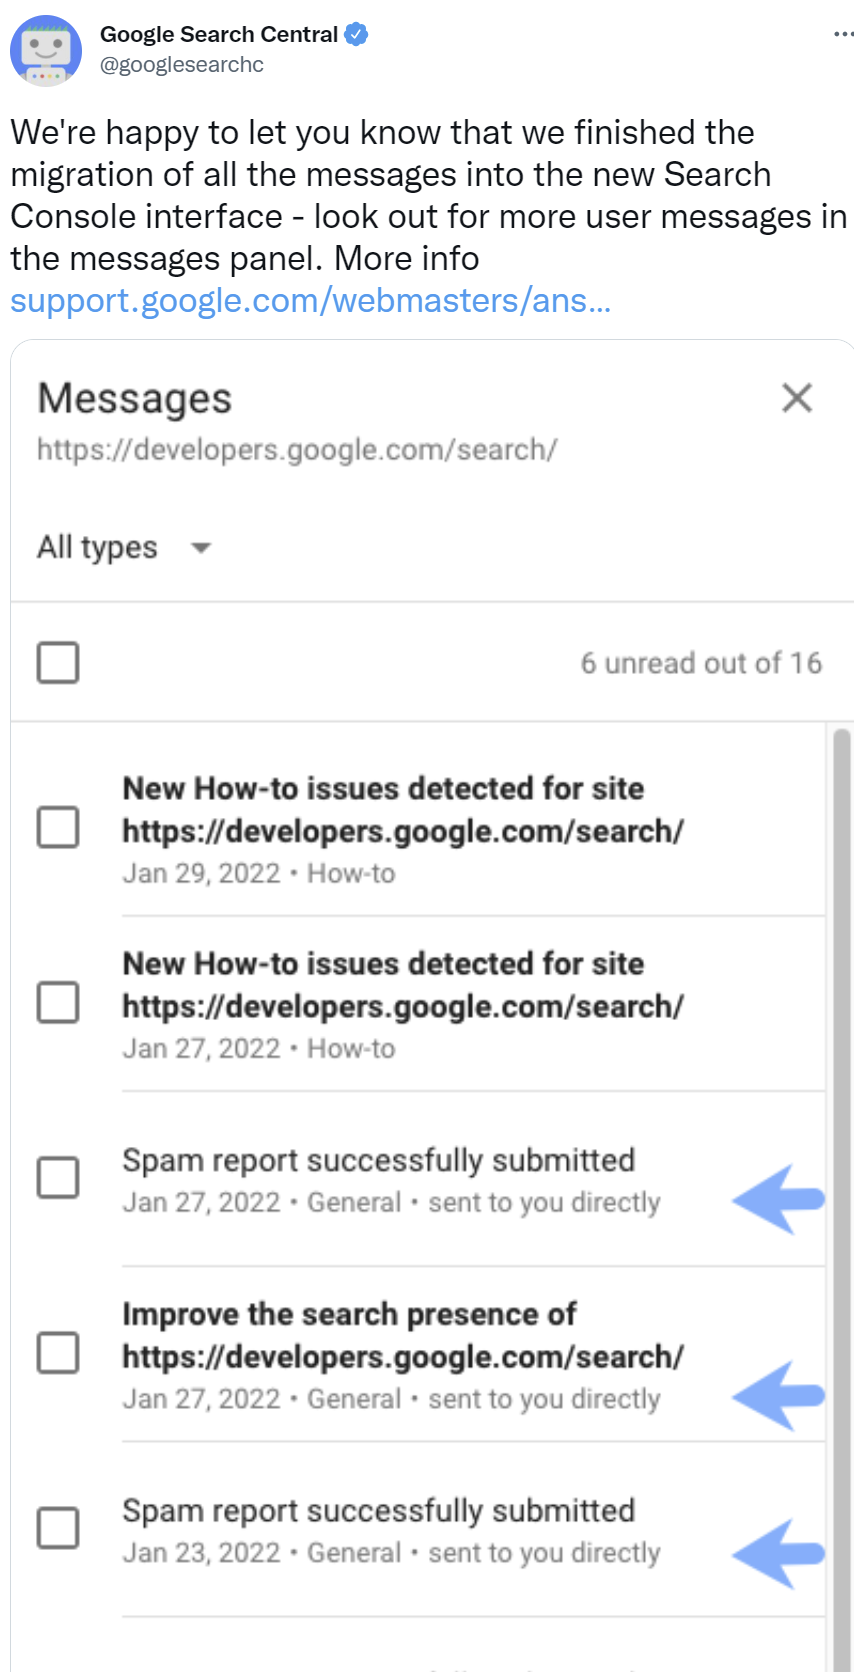
Task: Close the Messages panel
Action: click(x=796, y=398)
